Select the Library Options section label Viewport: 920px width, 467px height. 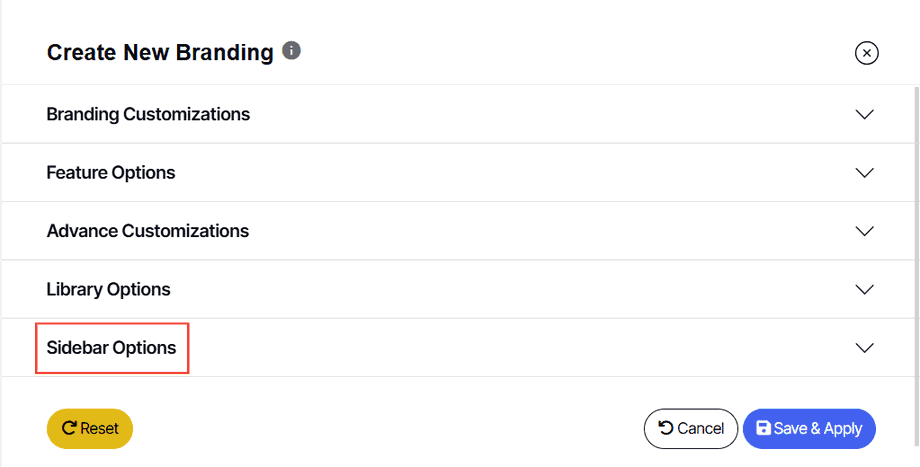(x=108, y=290)
